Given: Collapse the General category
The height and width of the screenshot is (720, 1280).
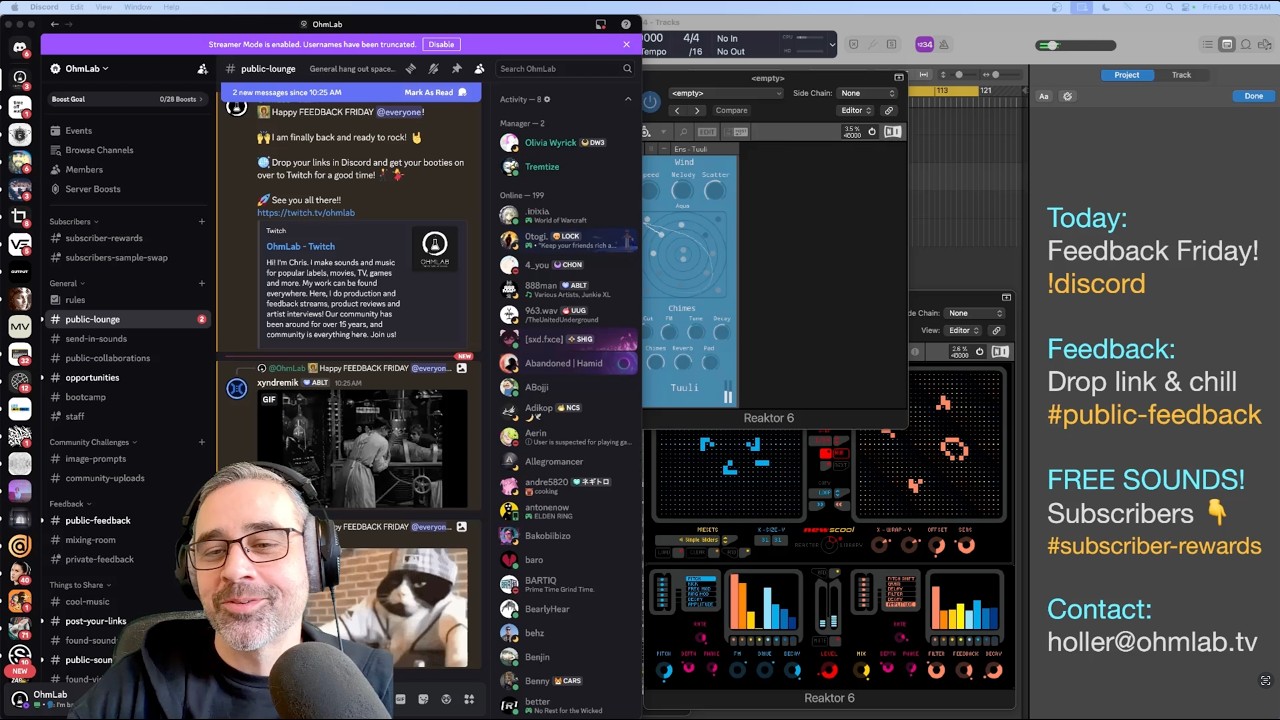Looking at the screenshot, I should tap(67, 284).
